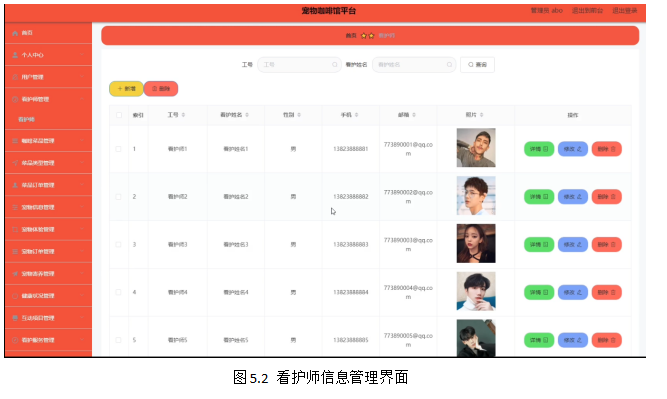Sort the table by 照片 column arrows
The image size is (667, 399).
point(482,115)
